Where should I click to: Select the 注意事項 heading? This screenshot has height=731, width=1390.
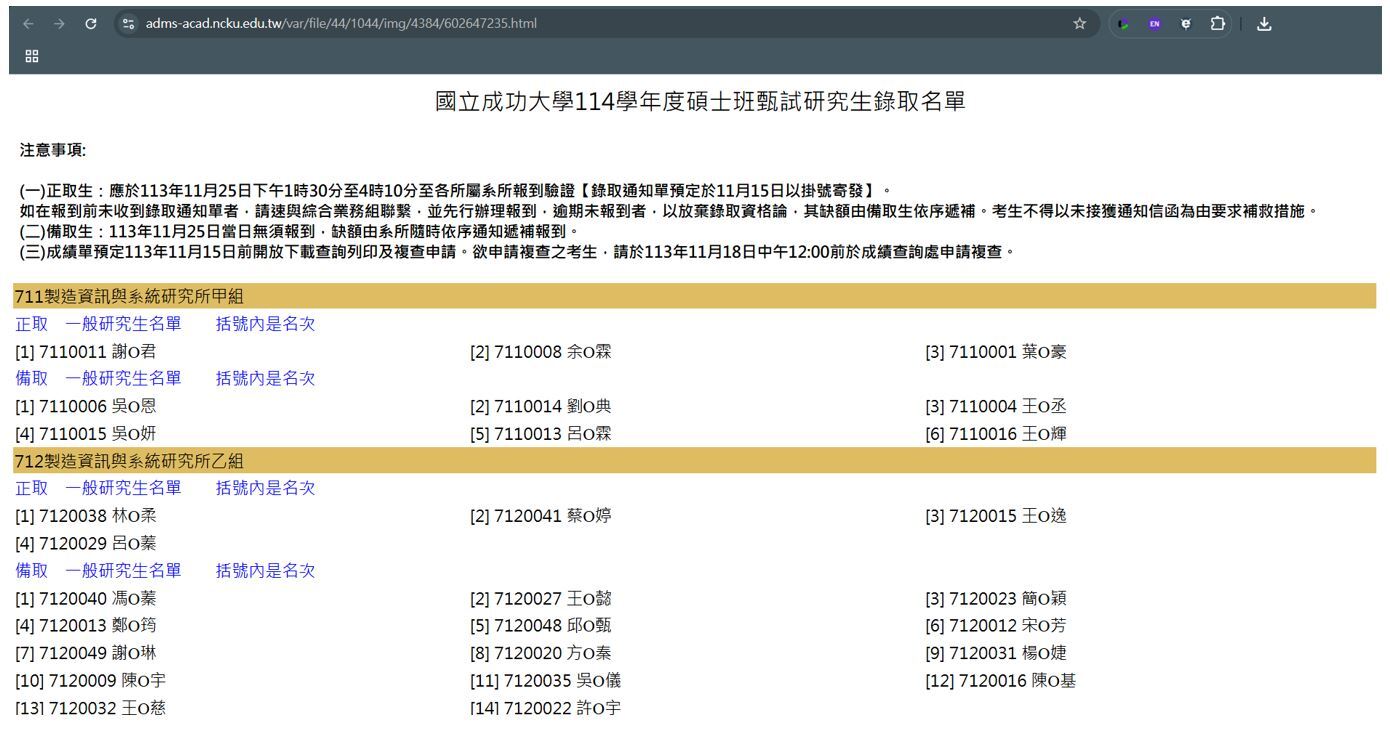click(53, 150)
